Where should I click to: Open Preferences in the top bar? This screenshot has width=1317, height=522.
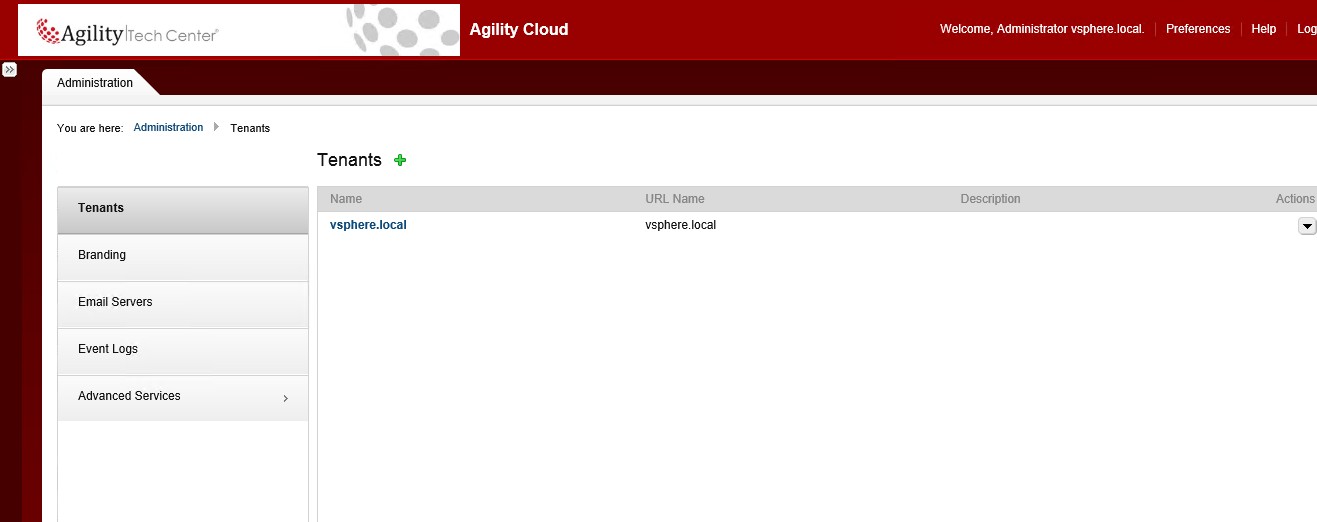click(x=1197, y=29)
